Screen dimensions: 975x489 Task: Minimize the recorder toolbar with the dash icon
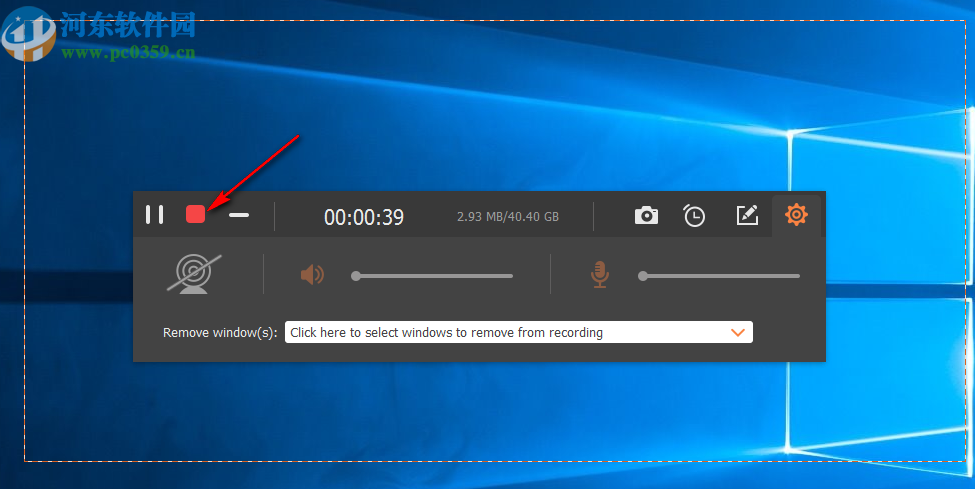point(239,215)
